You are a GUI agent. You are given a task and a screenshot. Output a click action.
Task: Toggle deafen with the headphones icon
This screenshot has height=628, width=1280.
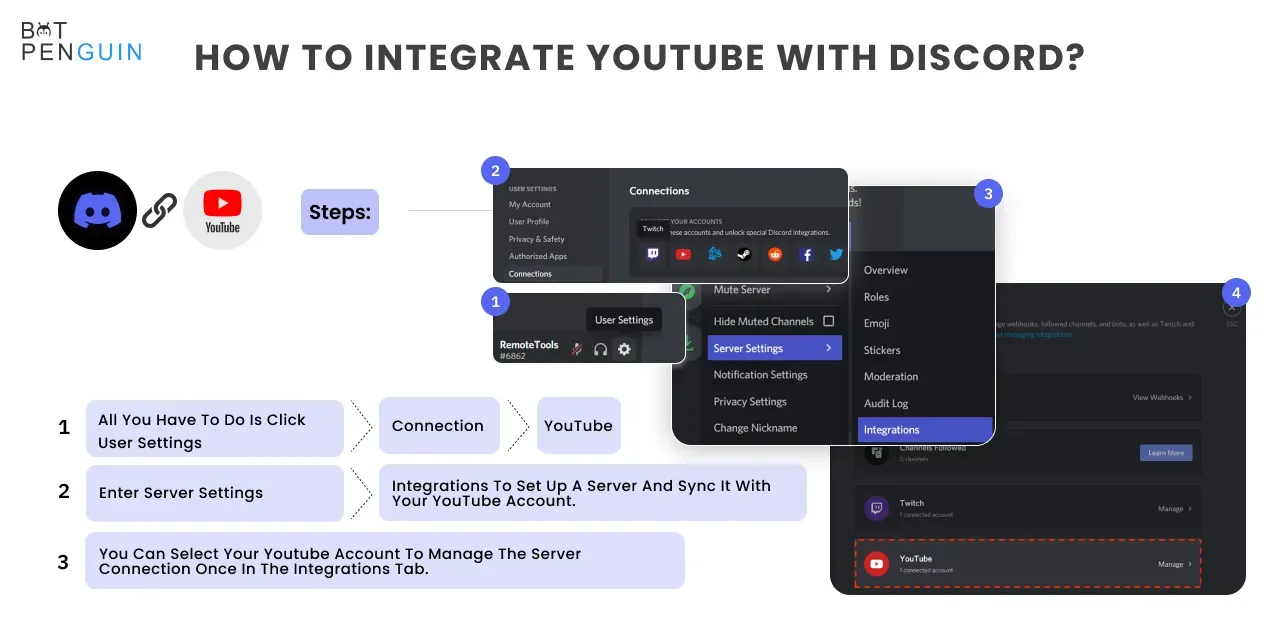pos(600,349)
